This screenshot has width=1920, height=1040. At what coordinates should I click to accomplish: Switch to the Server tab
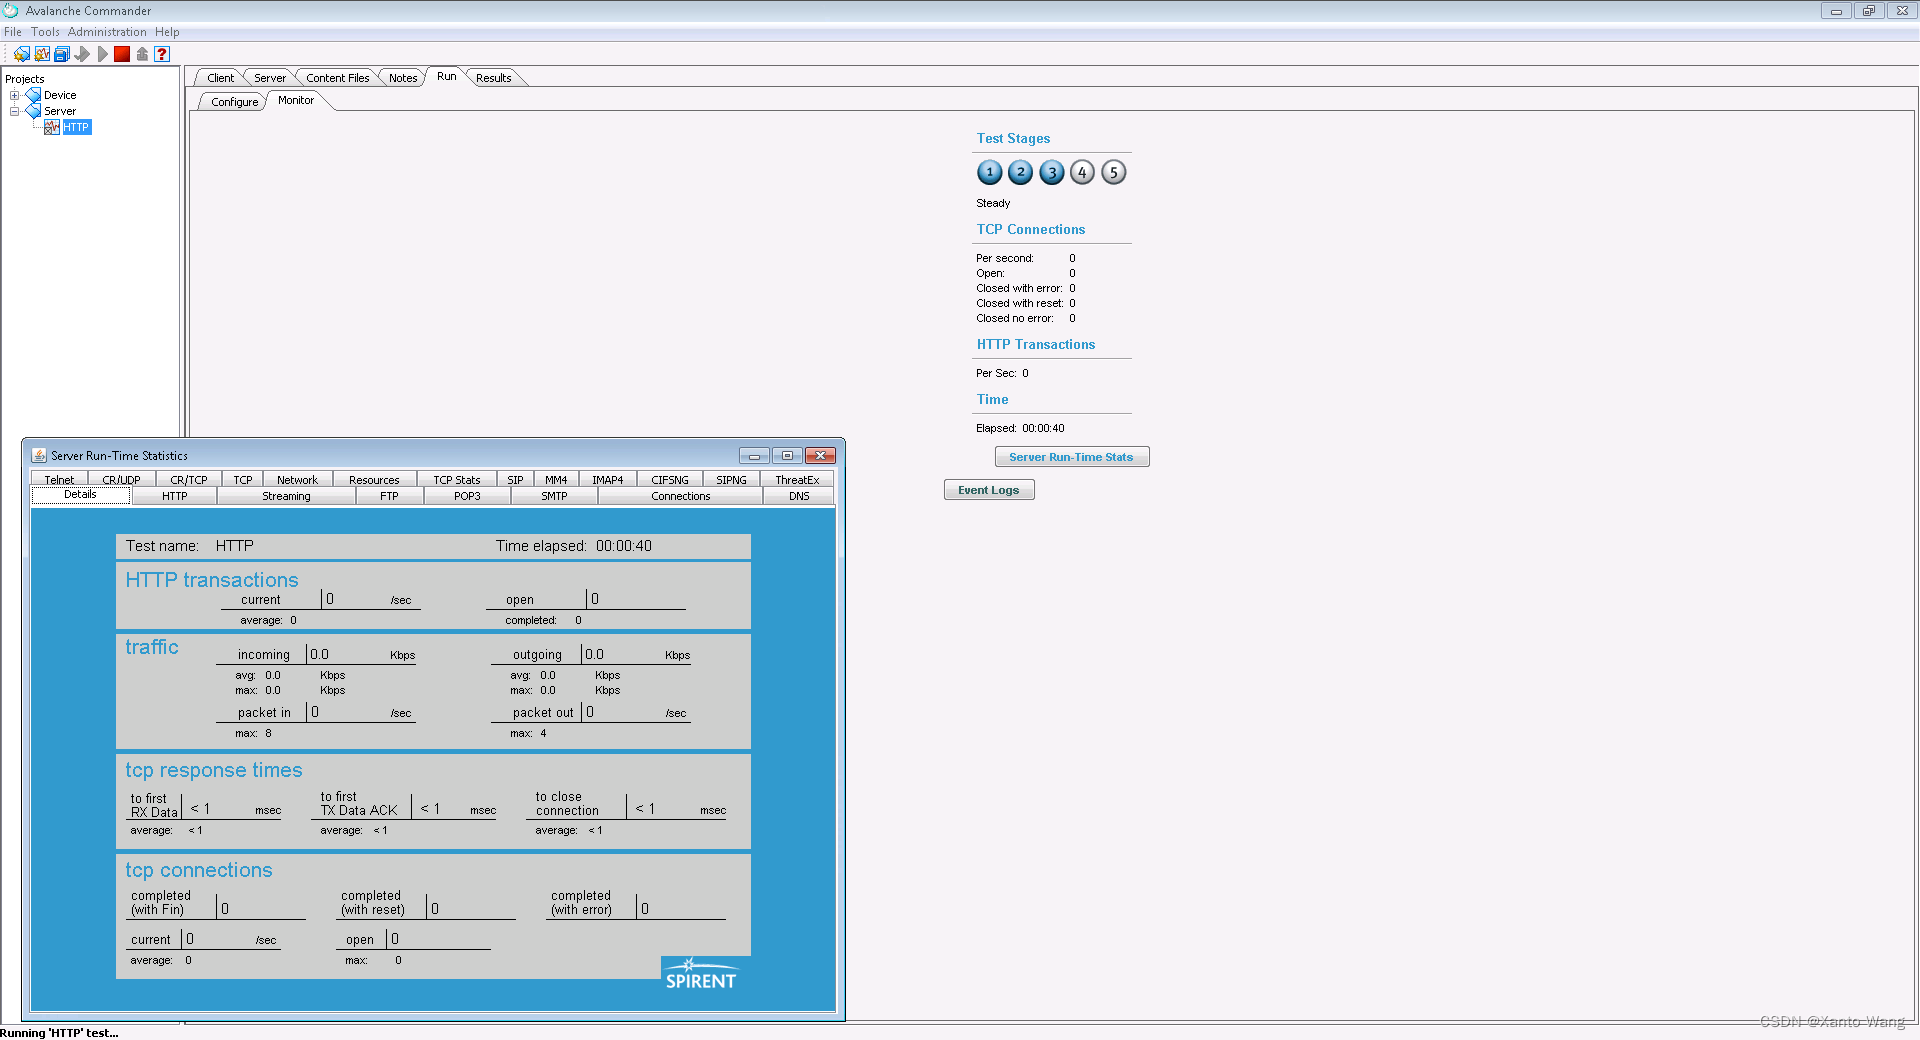269,78
